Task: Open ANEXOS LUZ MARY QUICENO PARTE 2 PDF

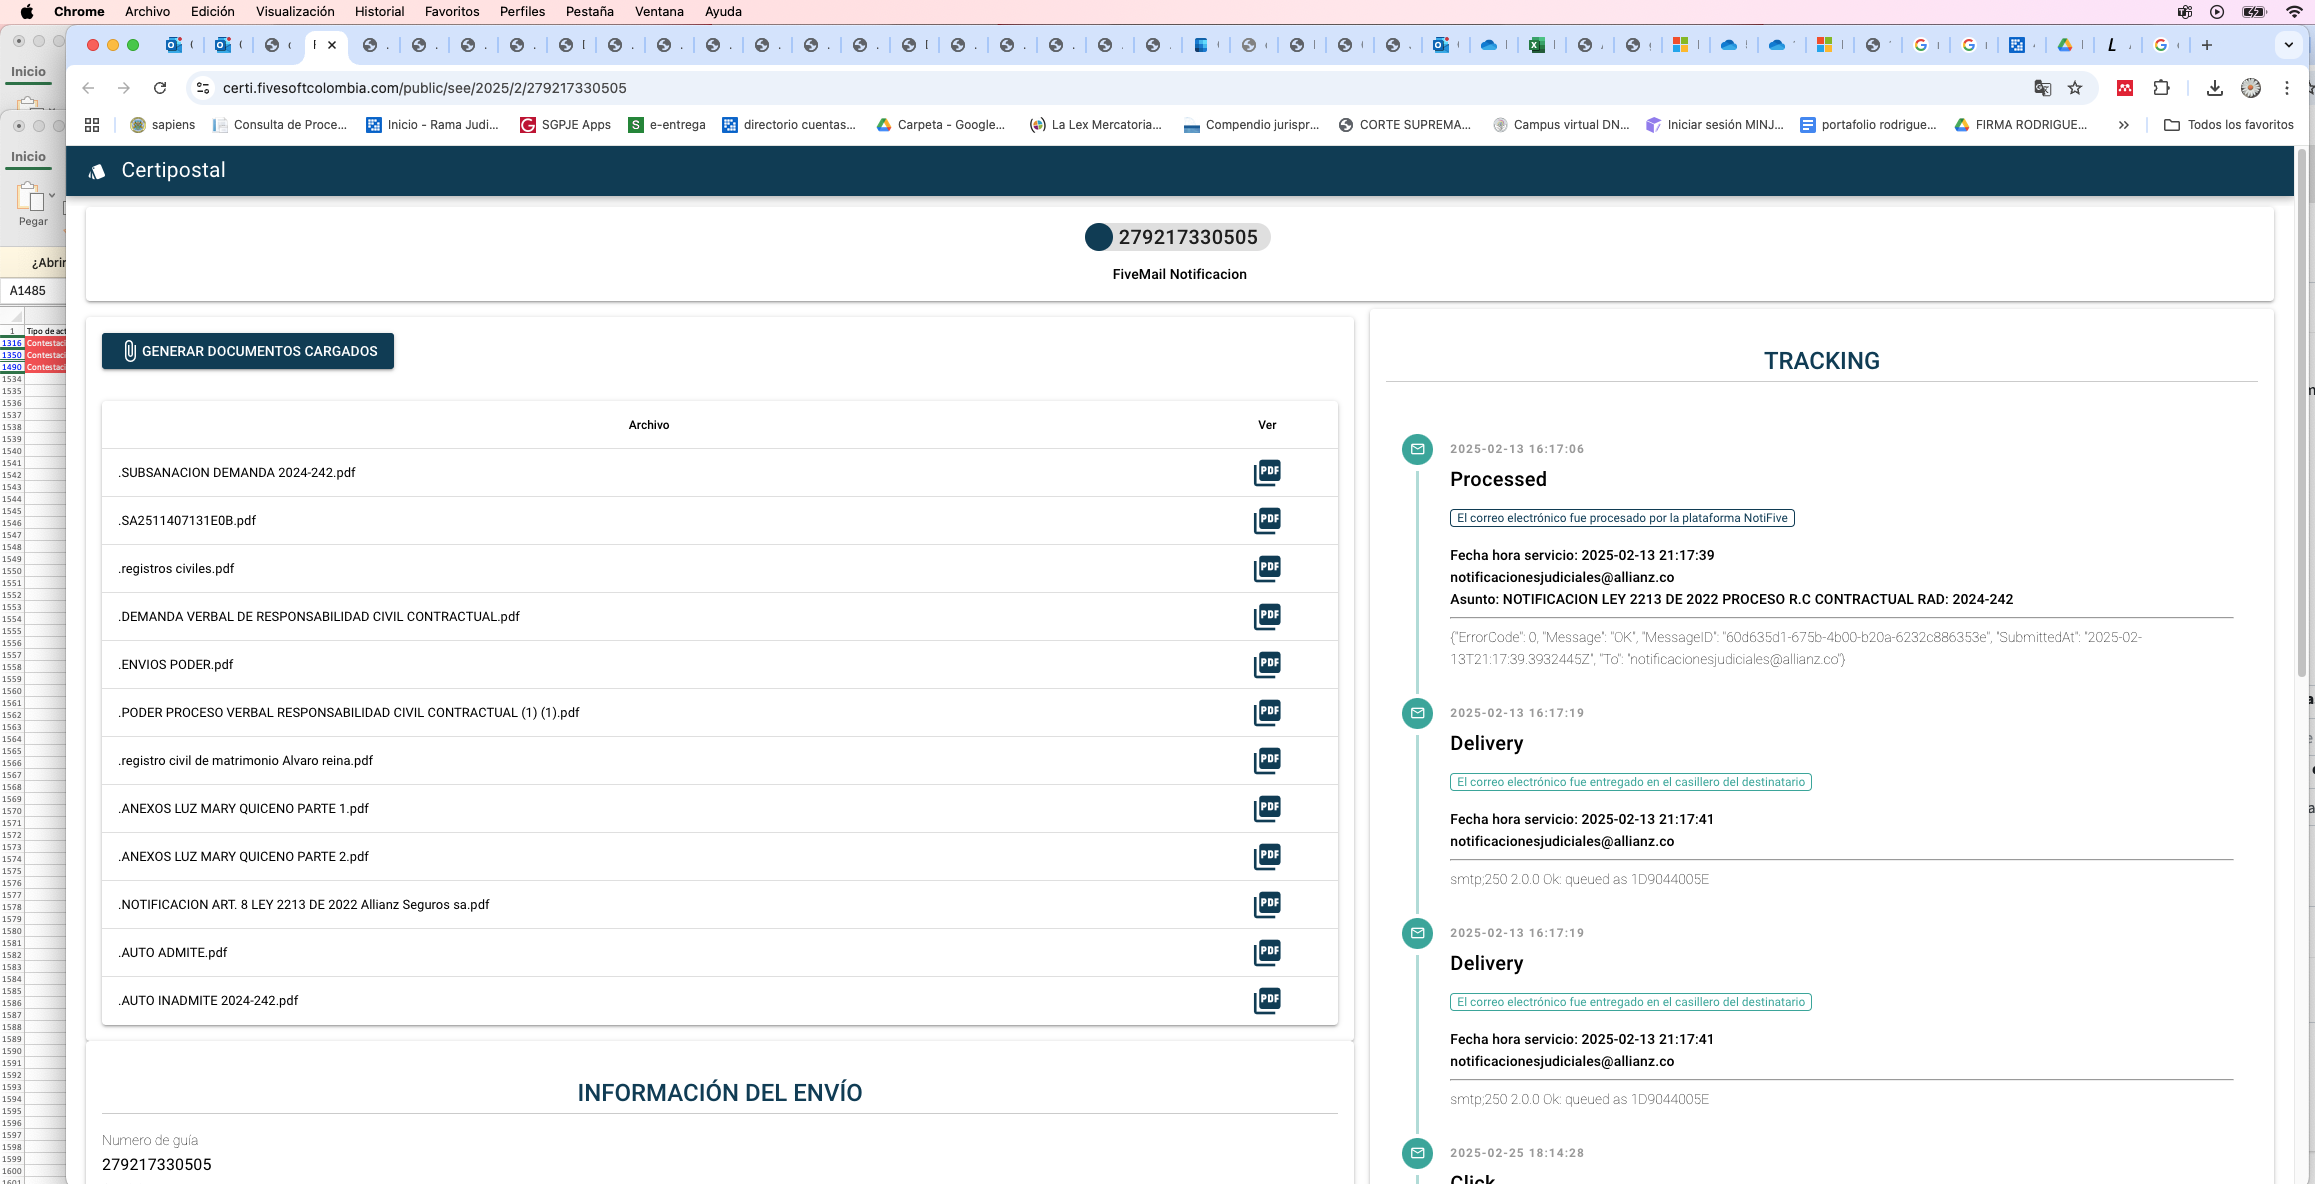Action: point(1267,856)
